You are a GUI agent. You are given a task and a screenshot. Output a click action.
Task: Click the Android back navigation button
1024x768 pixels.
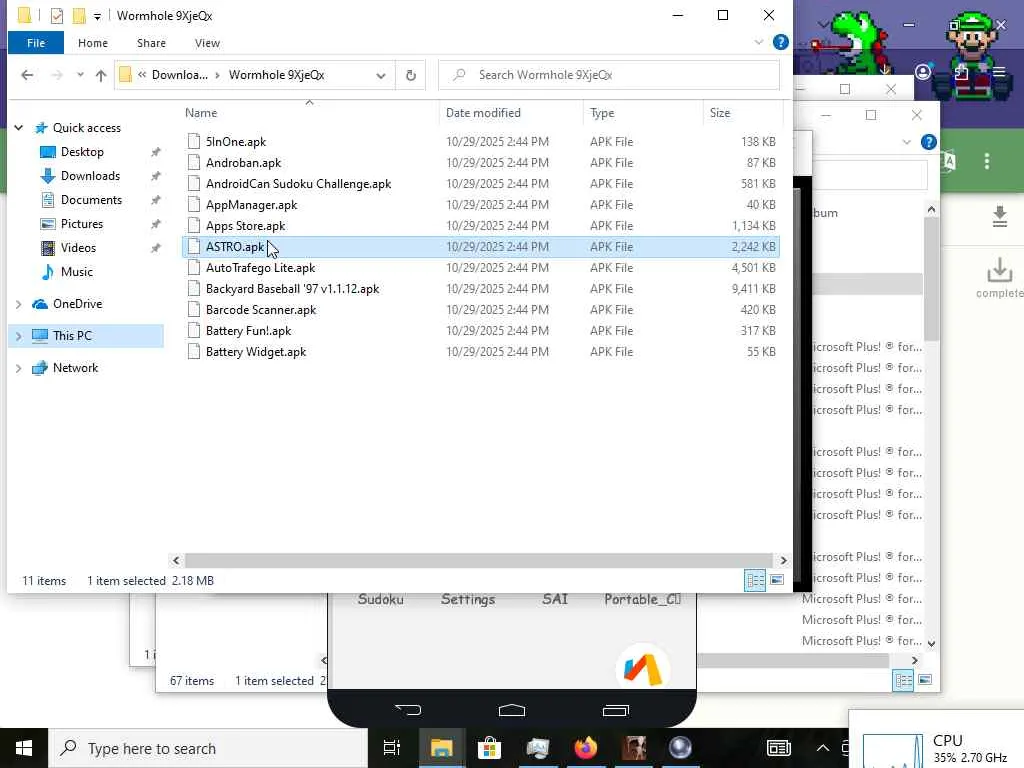408,710
